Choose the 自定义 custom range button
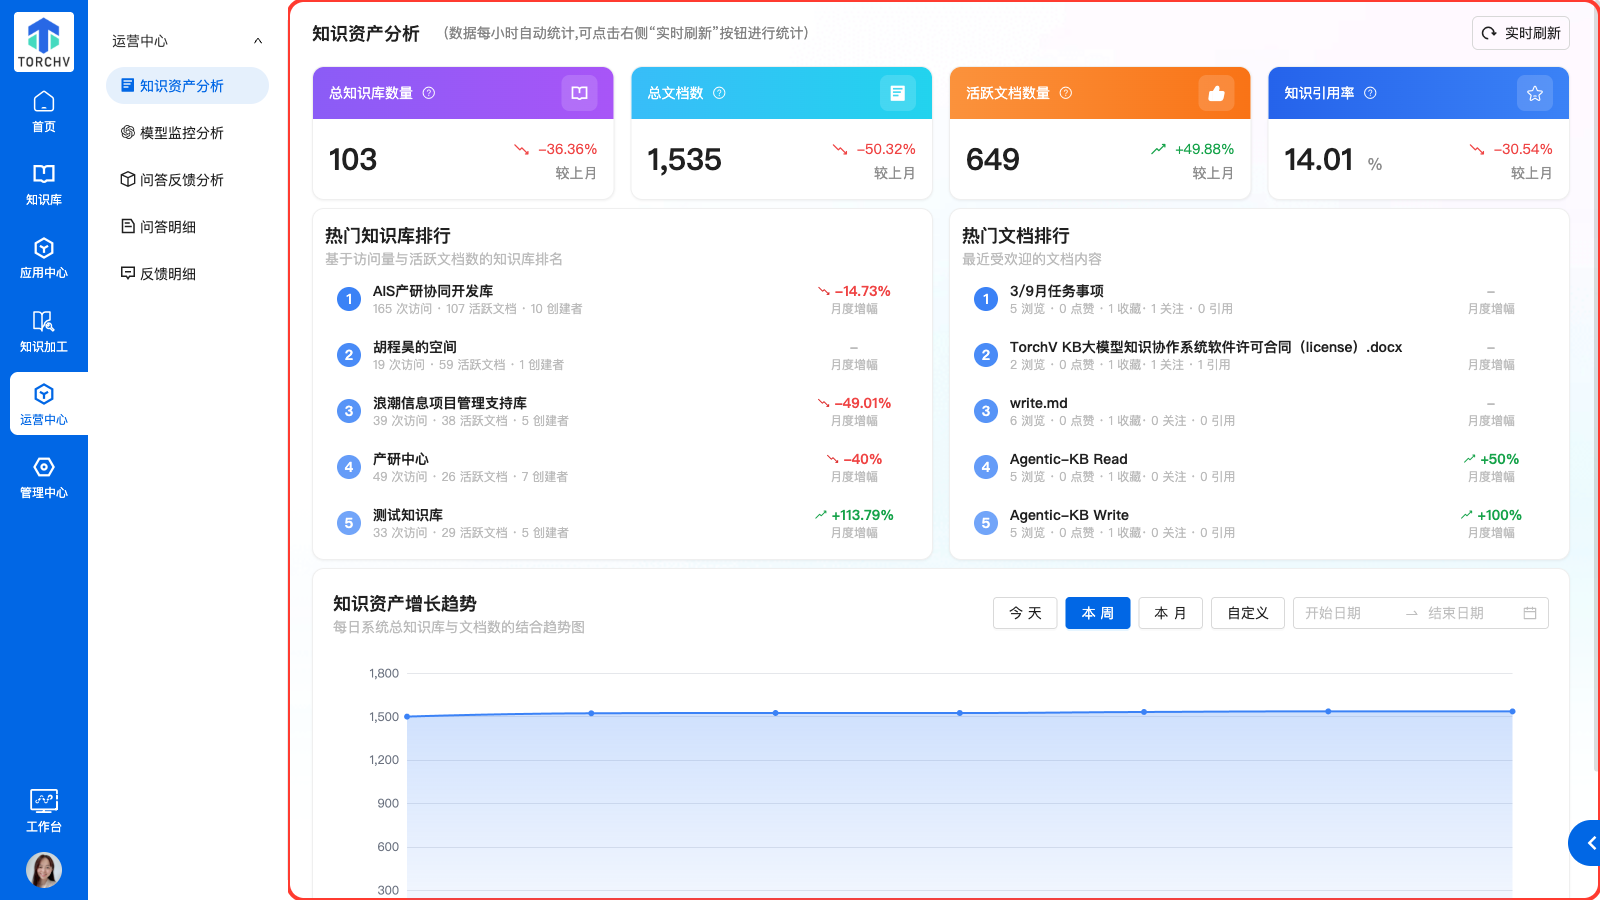The width and height of the screenshot is (1600, 900). [x=1247, y=613]
